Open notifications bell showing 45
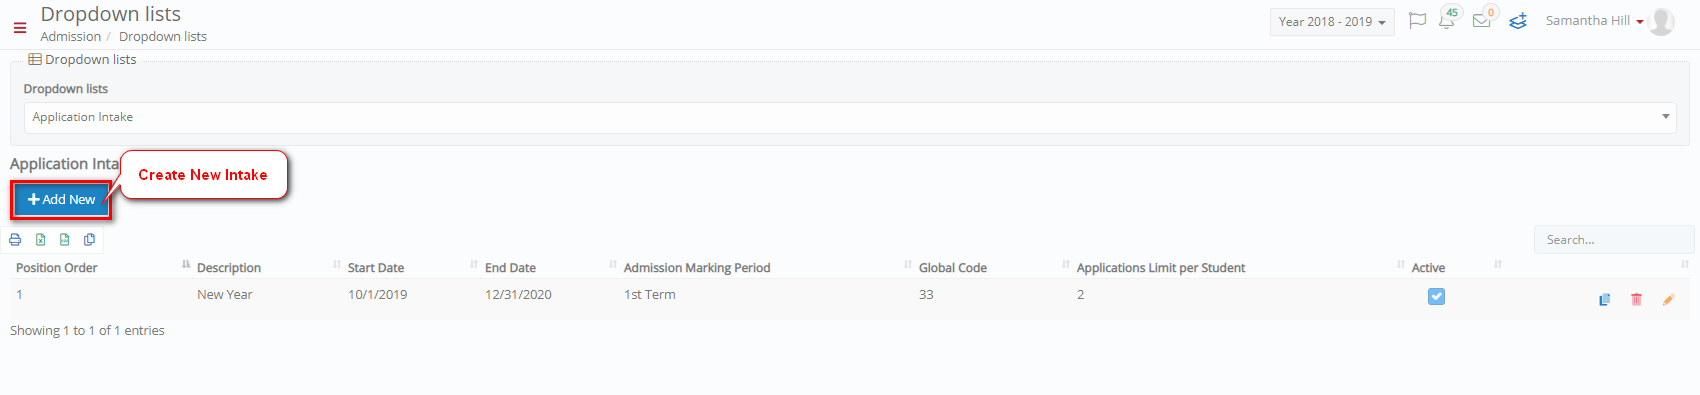 (1447, 19)
